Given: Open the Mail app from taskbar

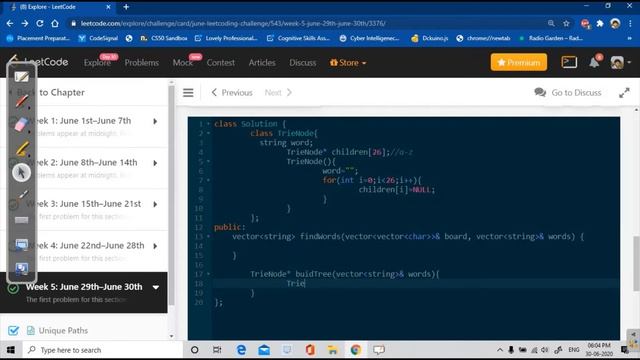Looking at the screenshot, I should coord(264,350).
